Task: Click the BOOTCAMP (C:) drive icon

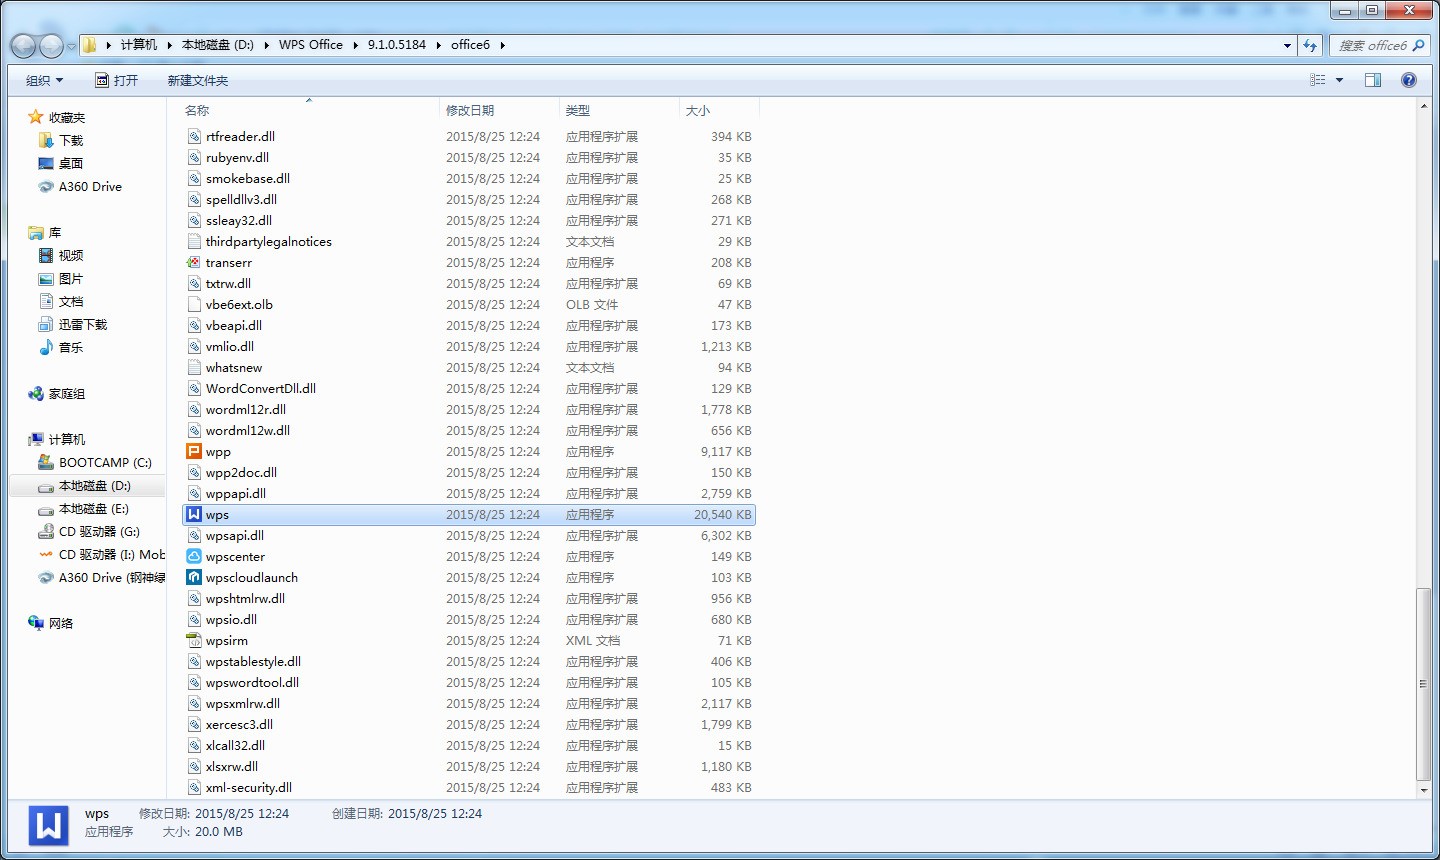Action: [x=46, y=462]
